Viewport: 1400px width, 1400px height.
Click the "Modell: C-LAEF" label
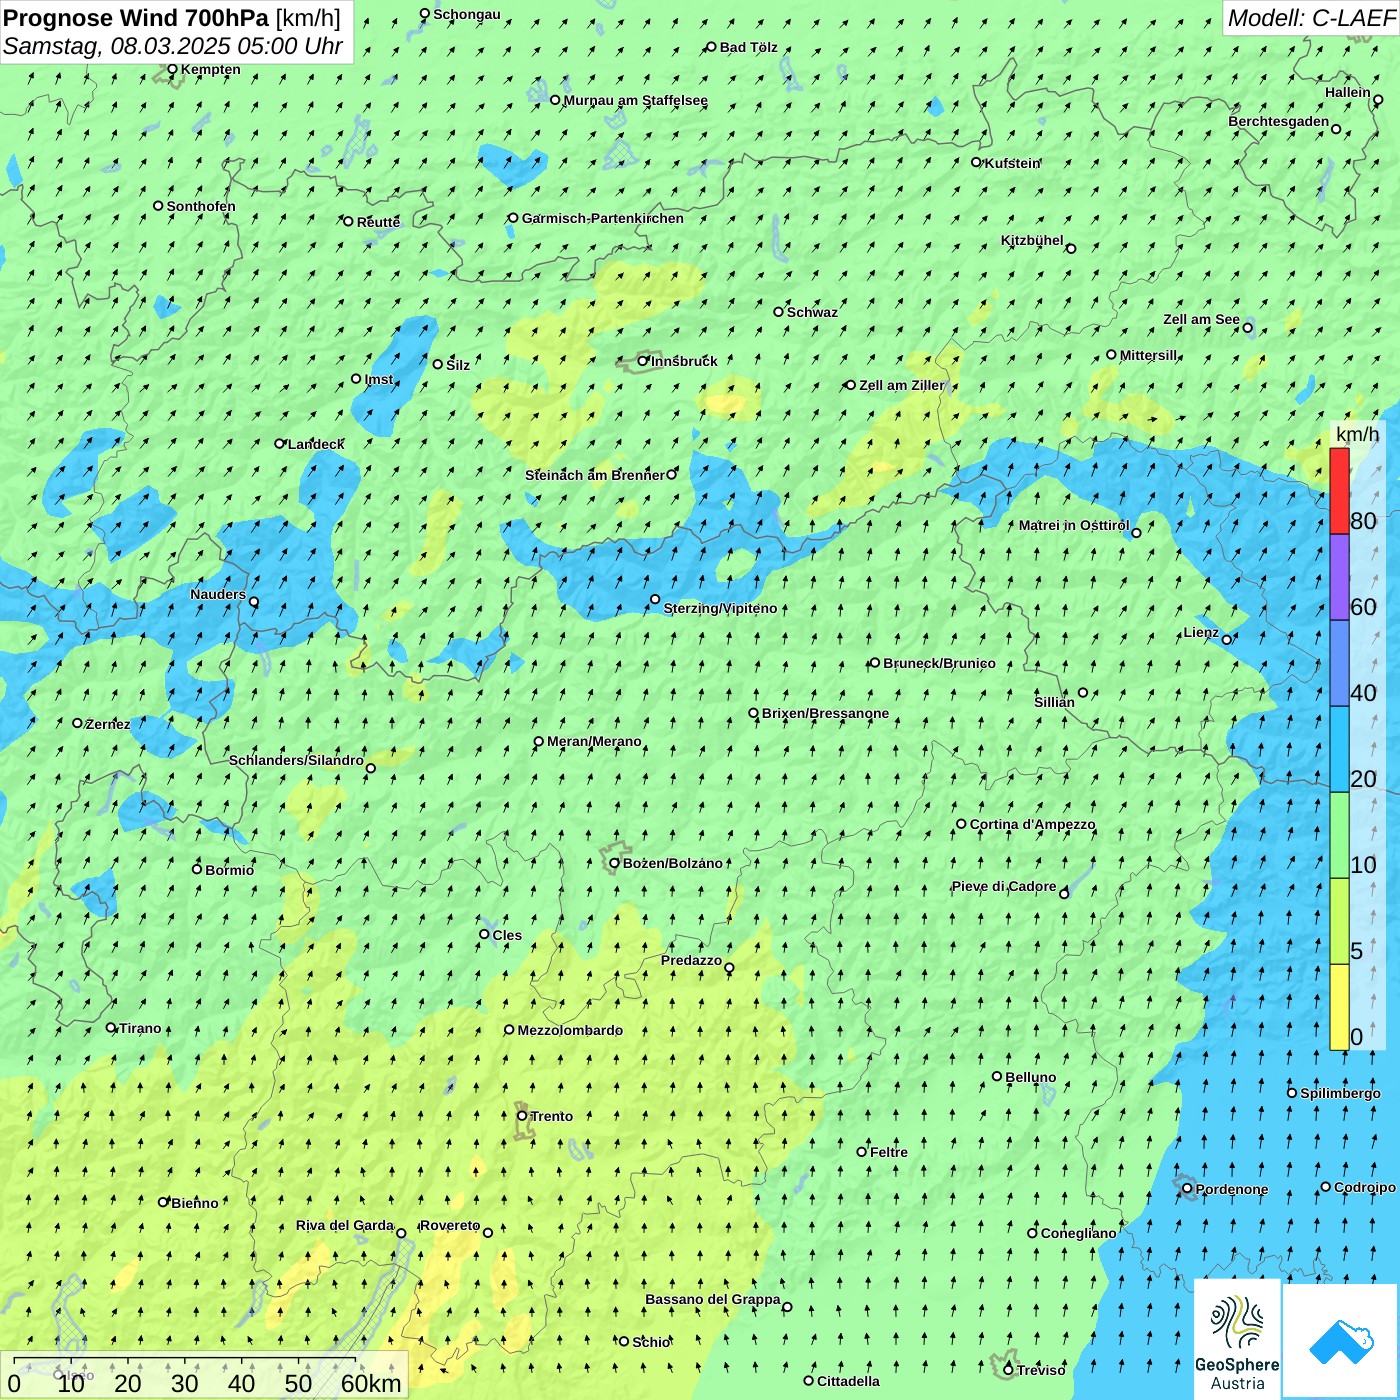click(x=1311, y=18)
